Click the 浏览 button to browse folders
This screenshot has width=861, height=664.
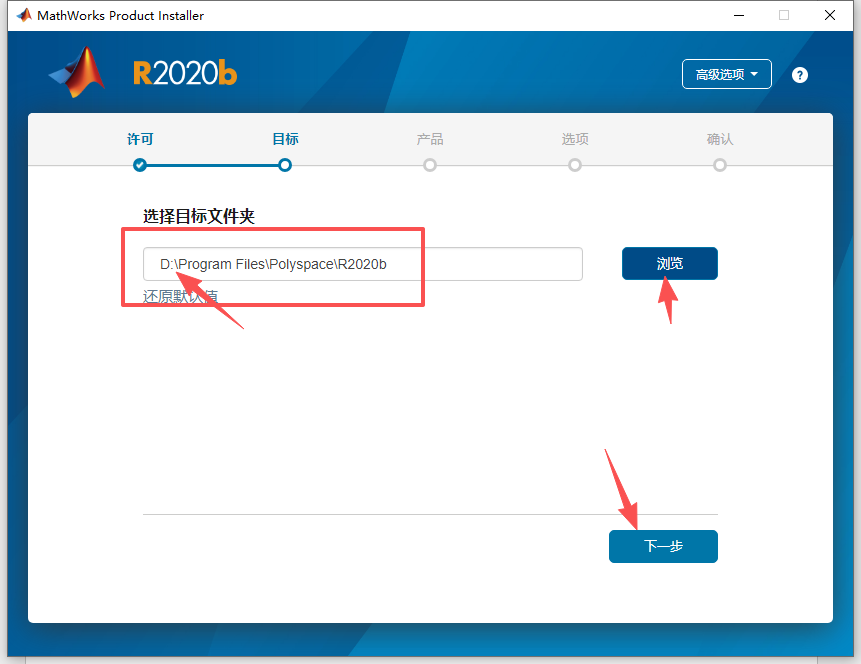pyautogui.click(x=669, y=263)
